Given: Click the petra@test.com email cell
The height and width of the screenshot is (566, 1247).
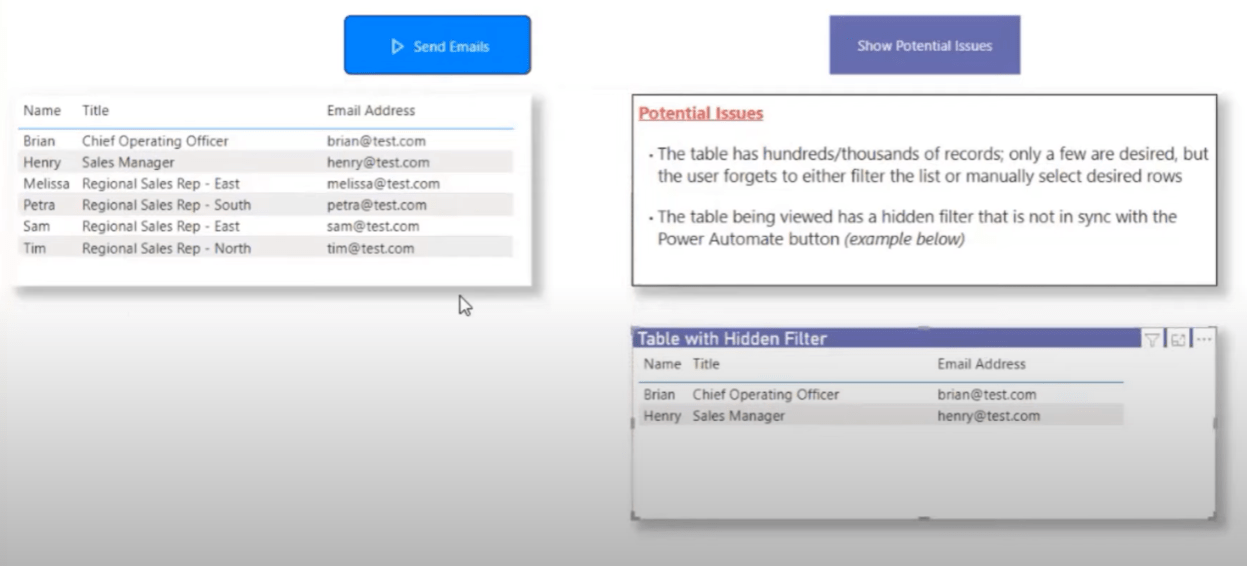Looking at the screenshot, I should pos(376,205).
